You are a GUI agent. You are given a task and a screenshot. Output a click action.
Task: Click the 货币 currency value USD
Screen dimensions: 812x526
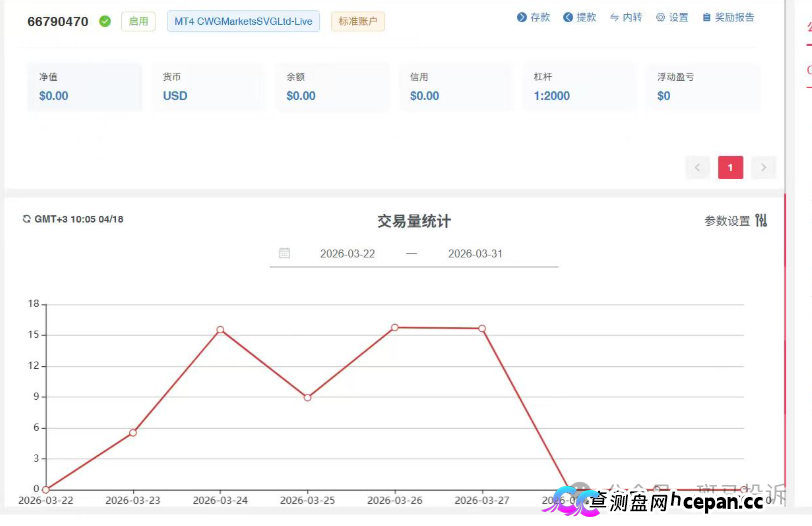click(x=175, y=96)
